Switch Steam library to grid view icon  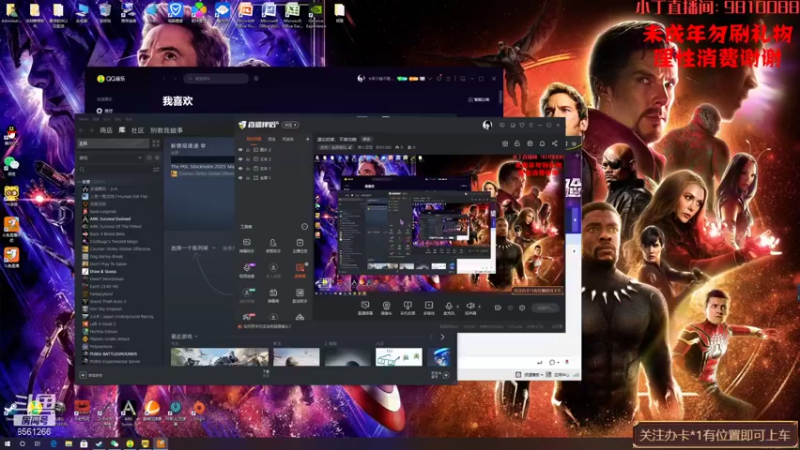(x=156, y=143)
